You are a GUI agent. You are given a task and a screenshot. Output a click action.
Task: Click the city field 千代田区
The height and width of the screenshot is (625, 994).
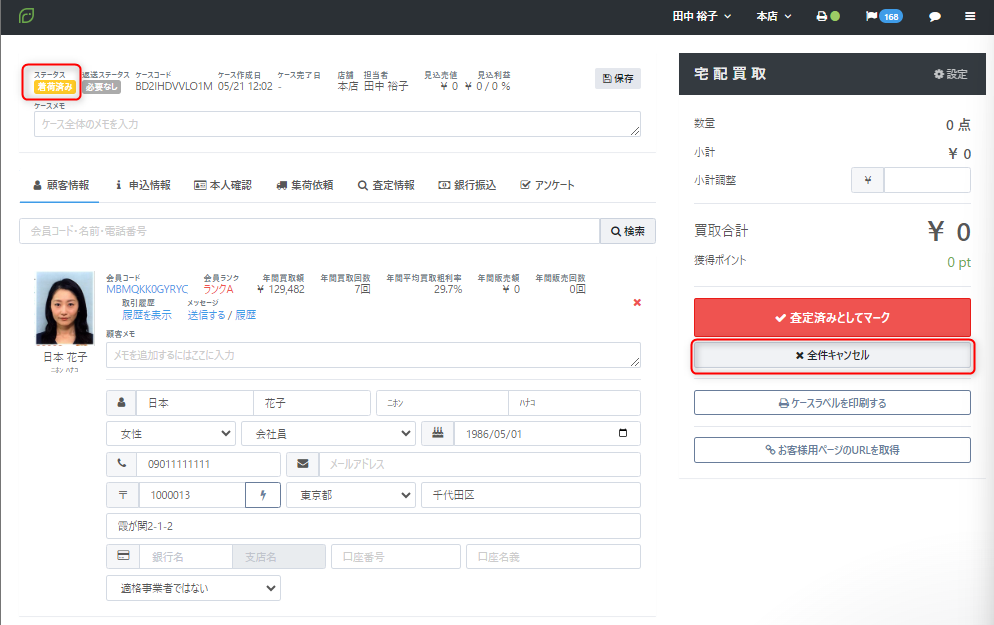click(531, 495)
